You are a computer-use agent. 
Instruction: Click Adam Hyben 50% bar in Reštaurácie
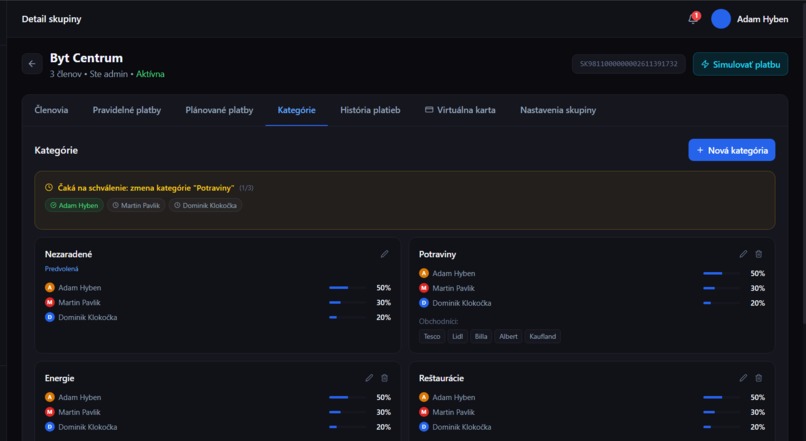point(721,397)
